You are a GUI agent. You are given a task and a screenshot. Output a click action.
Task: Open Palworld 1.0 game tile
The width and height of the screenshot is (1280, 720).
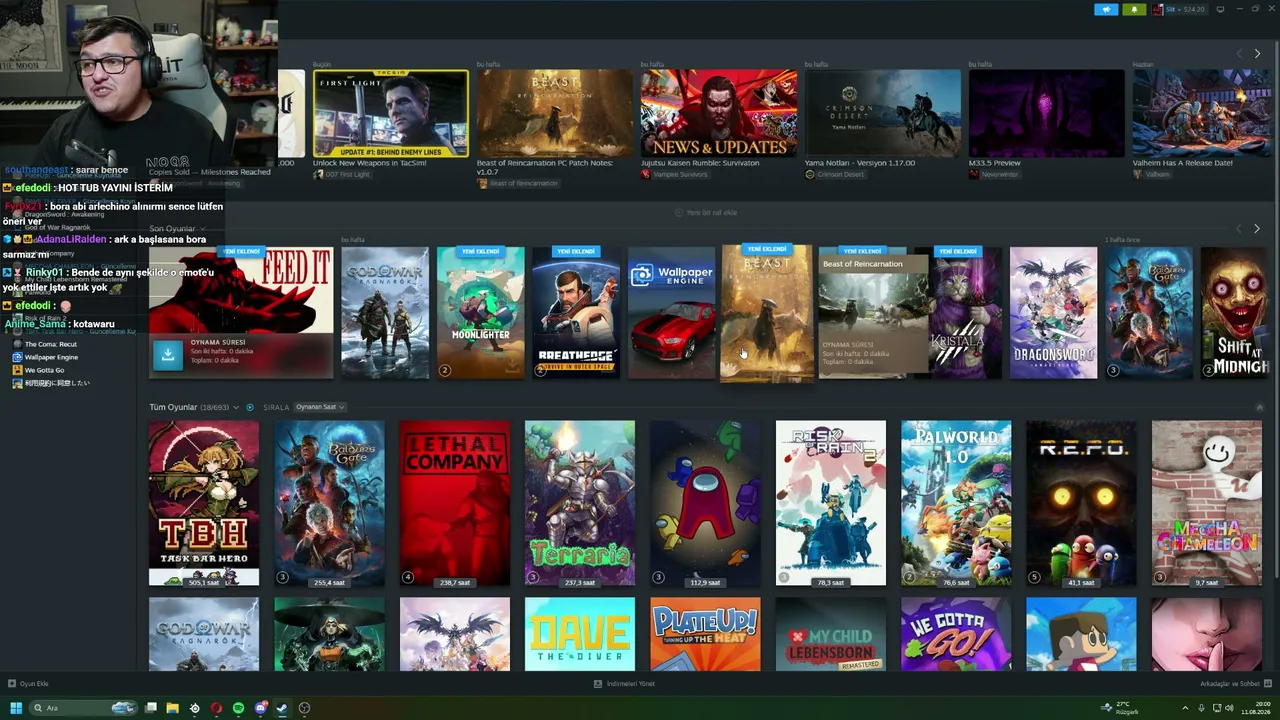(956, 503)
